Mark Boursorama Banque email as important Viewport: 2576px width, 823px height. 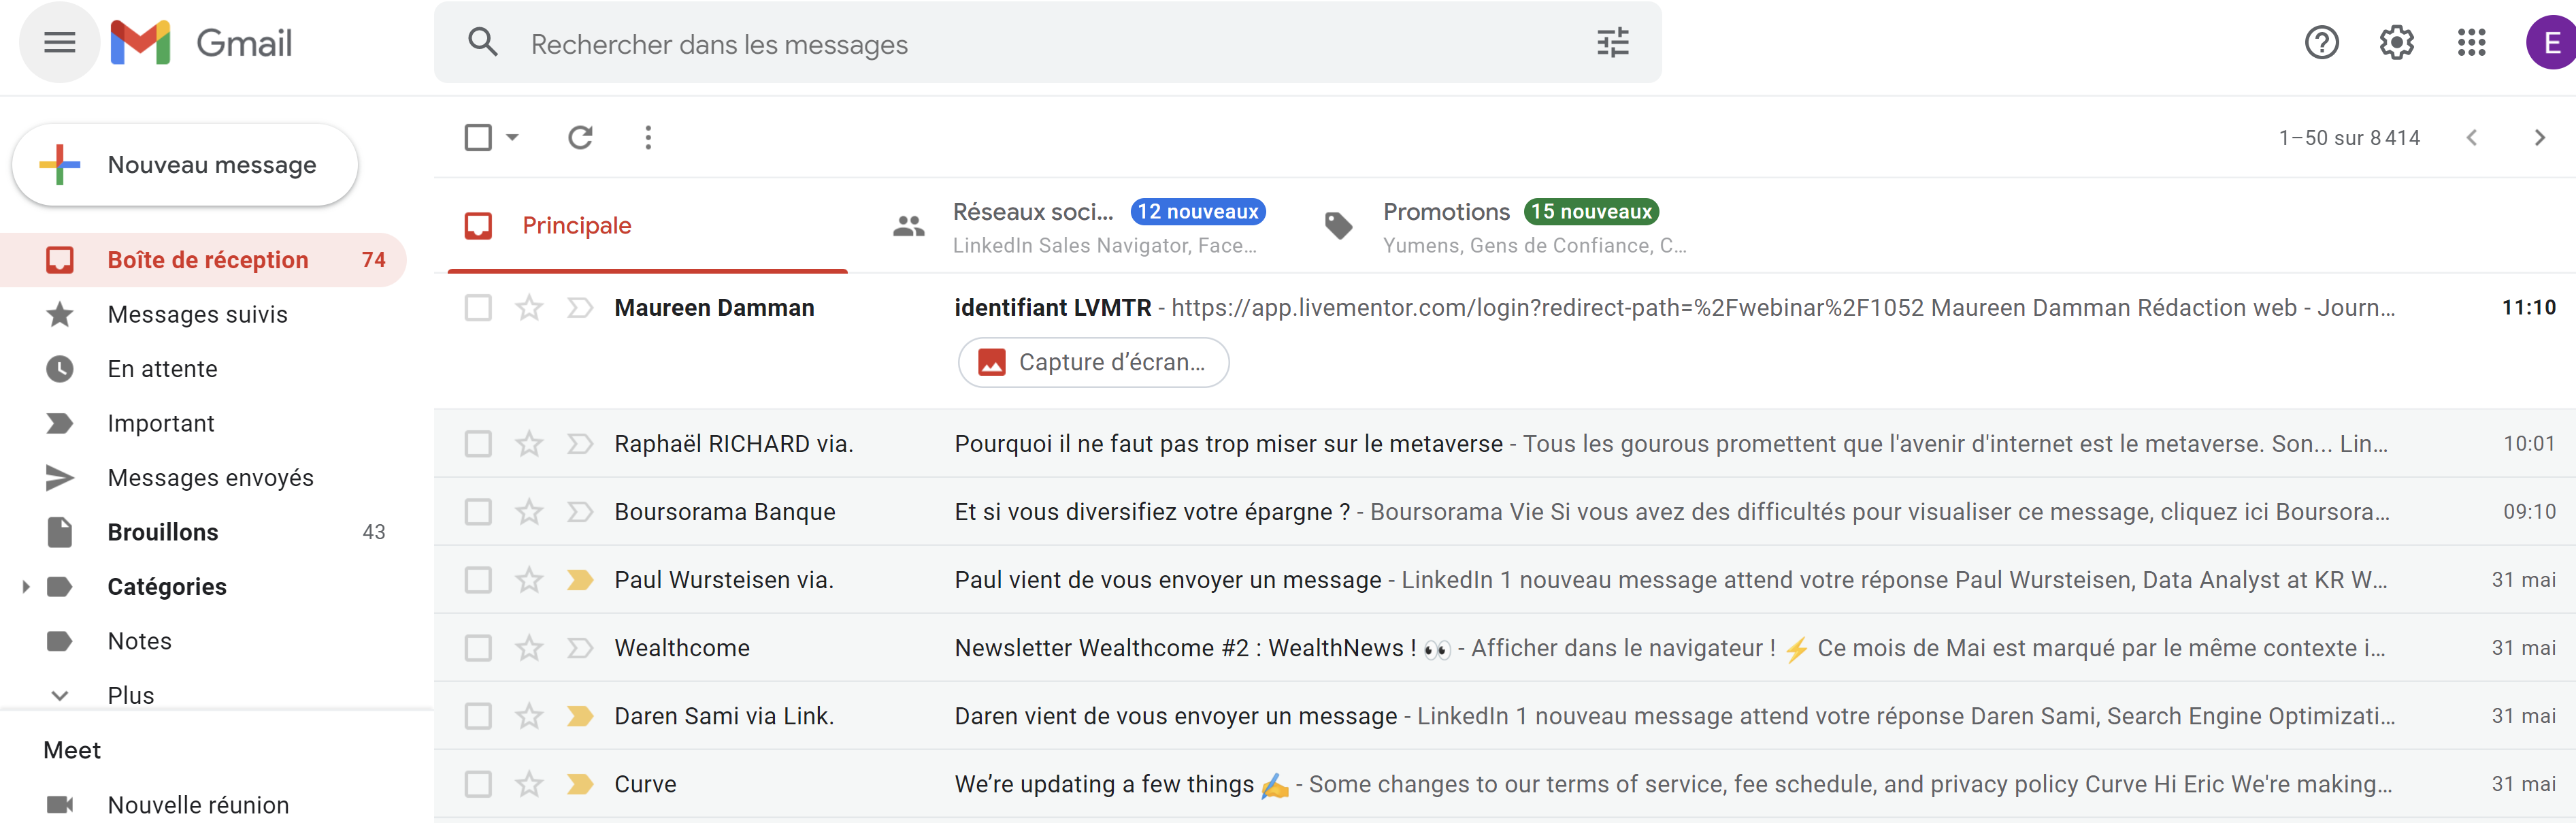tap(580, 512)
